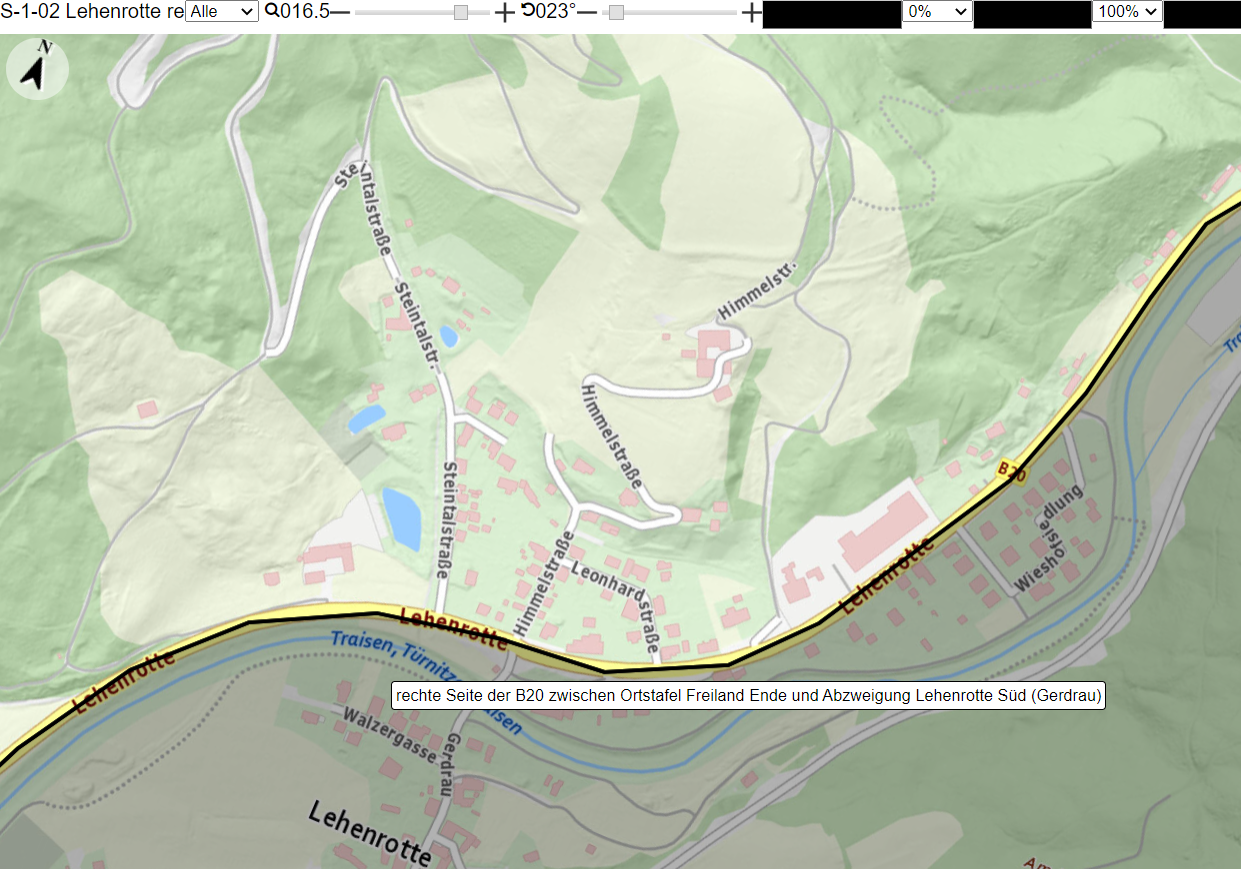Click the 'S-1-02 Lehenrotte re' title text

[92, 11]
